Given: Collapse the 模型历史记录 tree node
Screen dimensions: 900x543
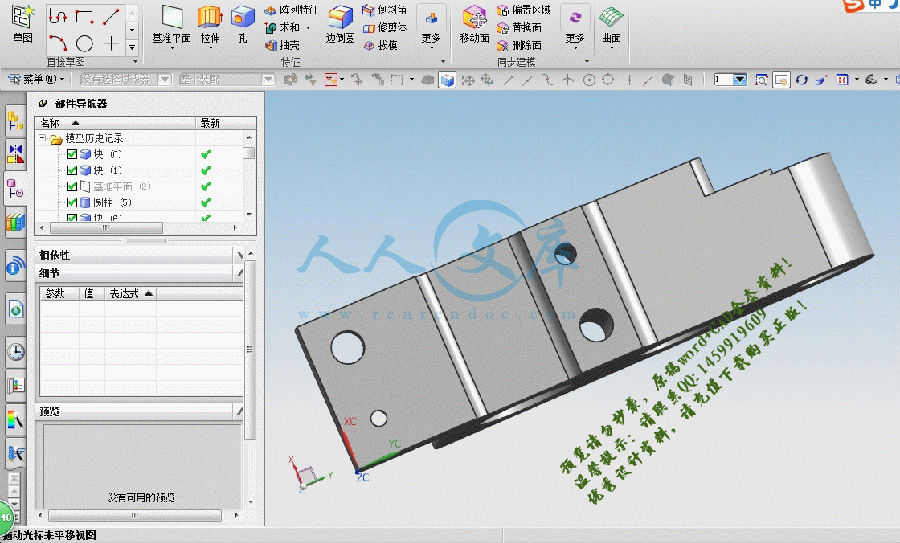Looking at the screenshot, I should [42, 138].
